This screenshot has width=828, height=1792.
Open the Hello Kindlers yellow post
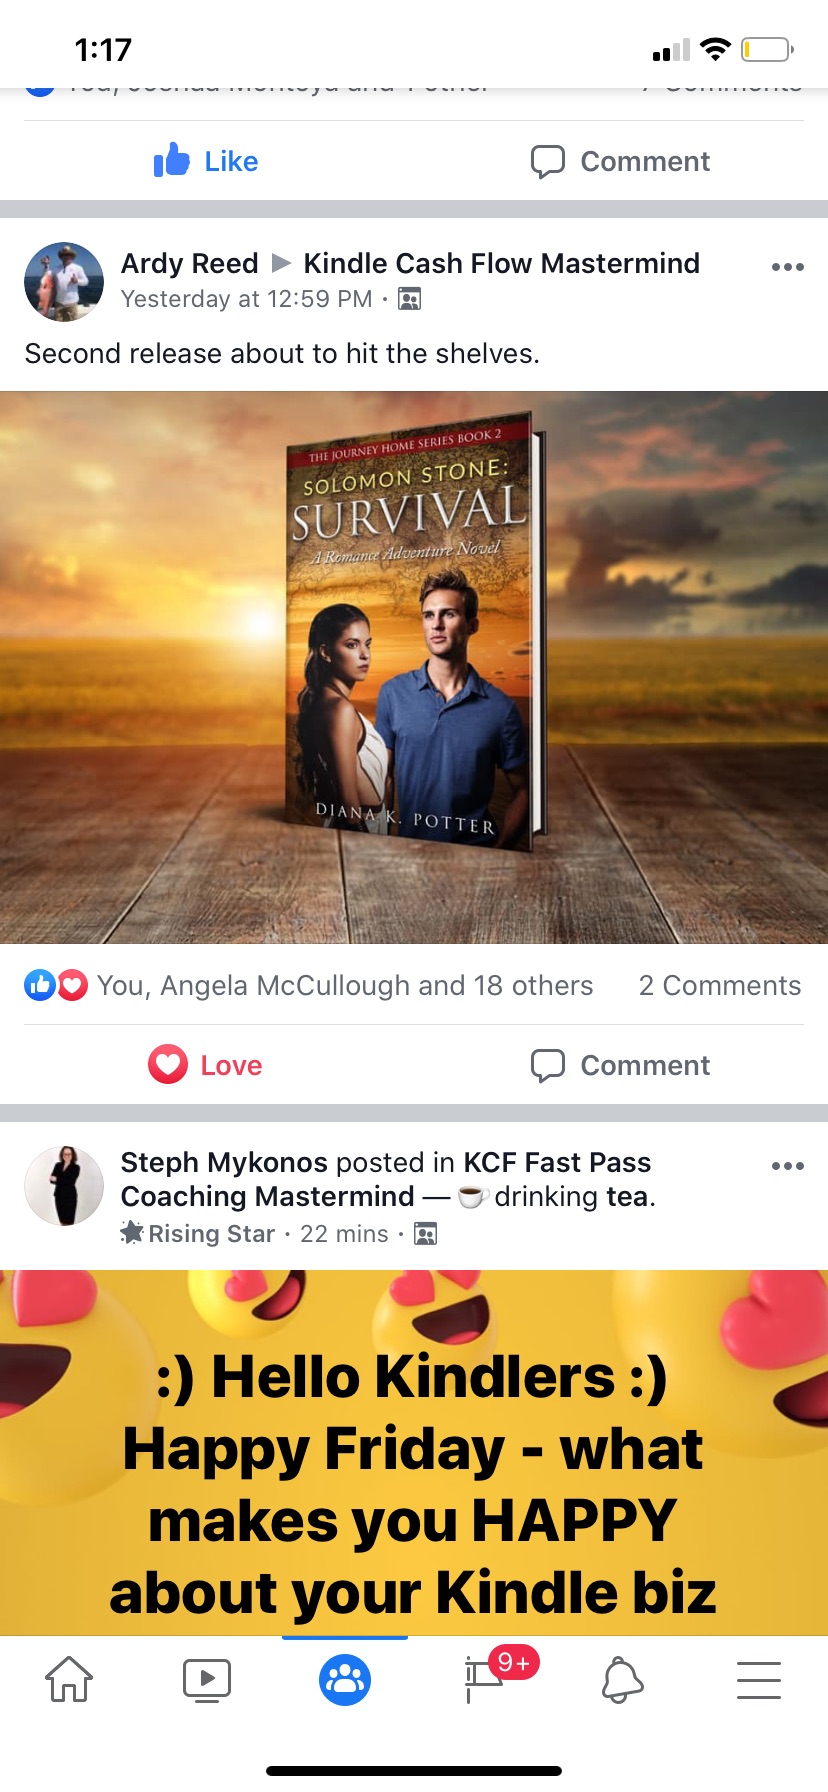point(414,1452)
